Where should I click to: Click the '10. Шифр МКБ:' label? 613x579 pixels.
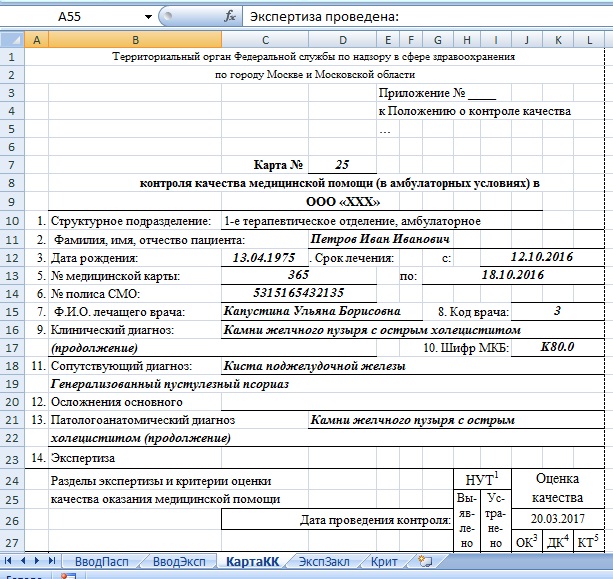tap(466, 348)
